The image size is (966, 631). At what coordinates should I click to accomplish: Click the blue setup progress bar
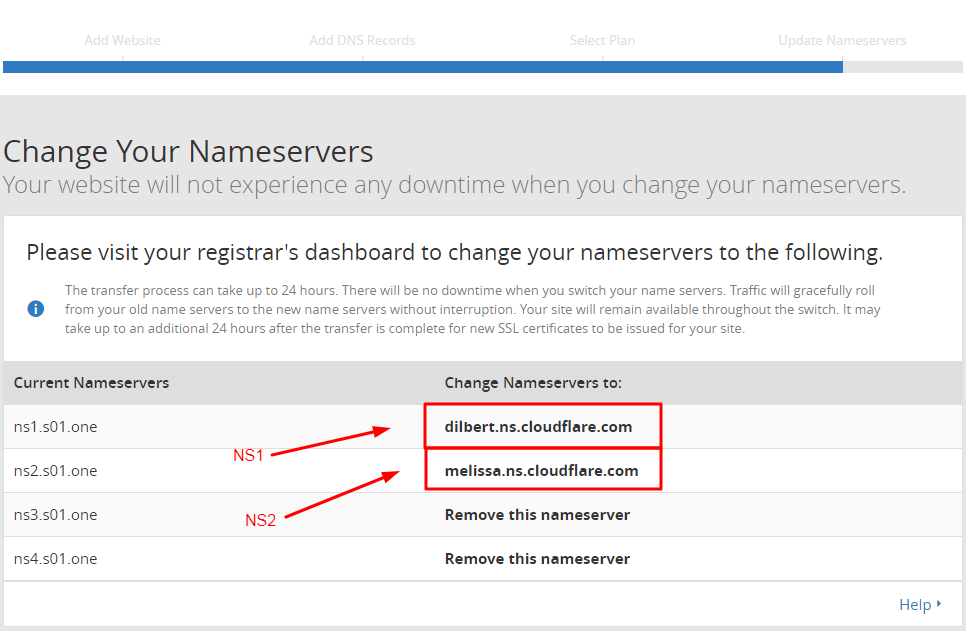pos(423,67)
